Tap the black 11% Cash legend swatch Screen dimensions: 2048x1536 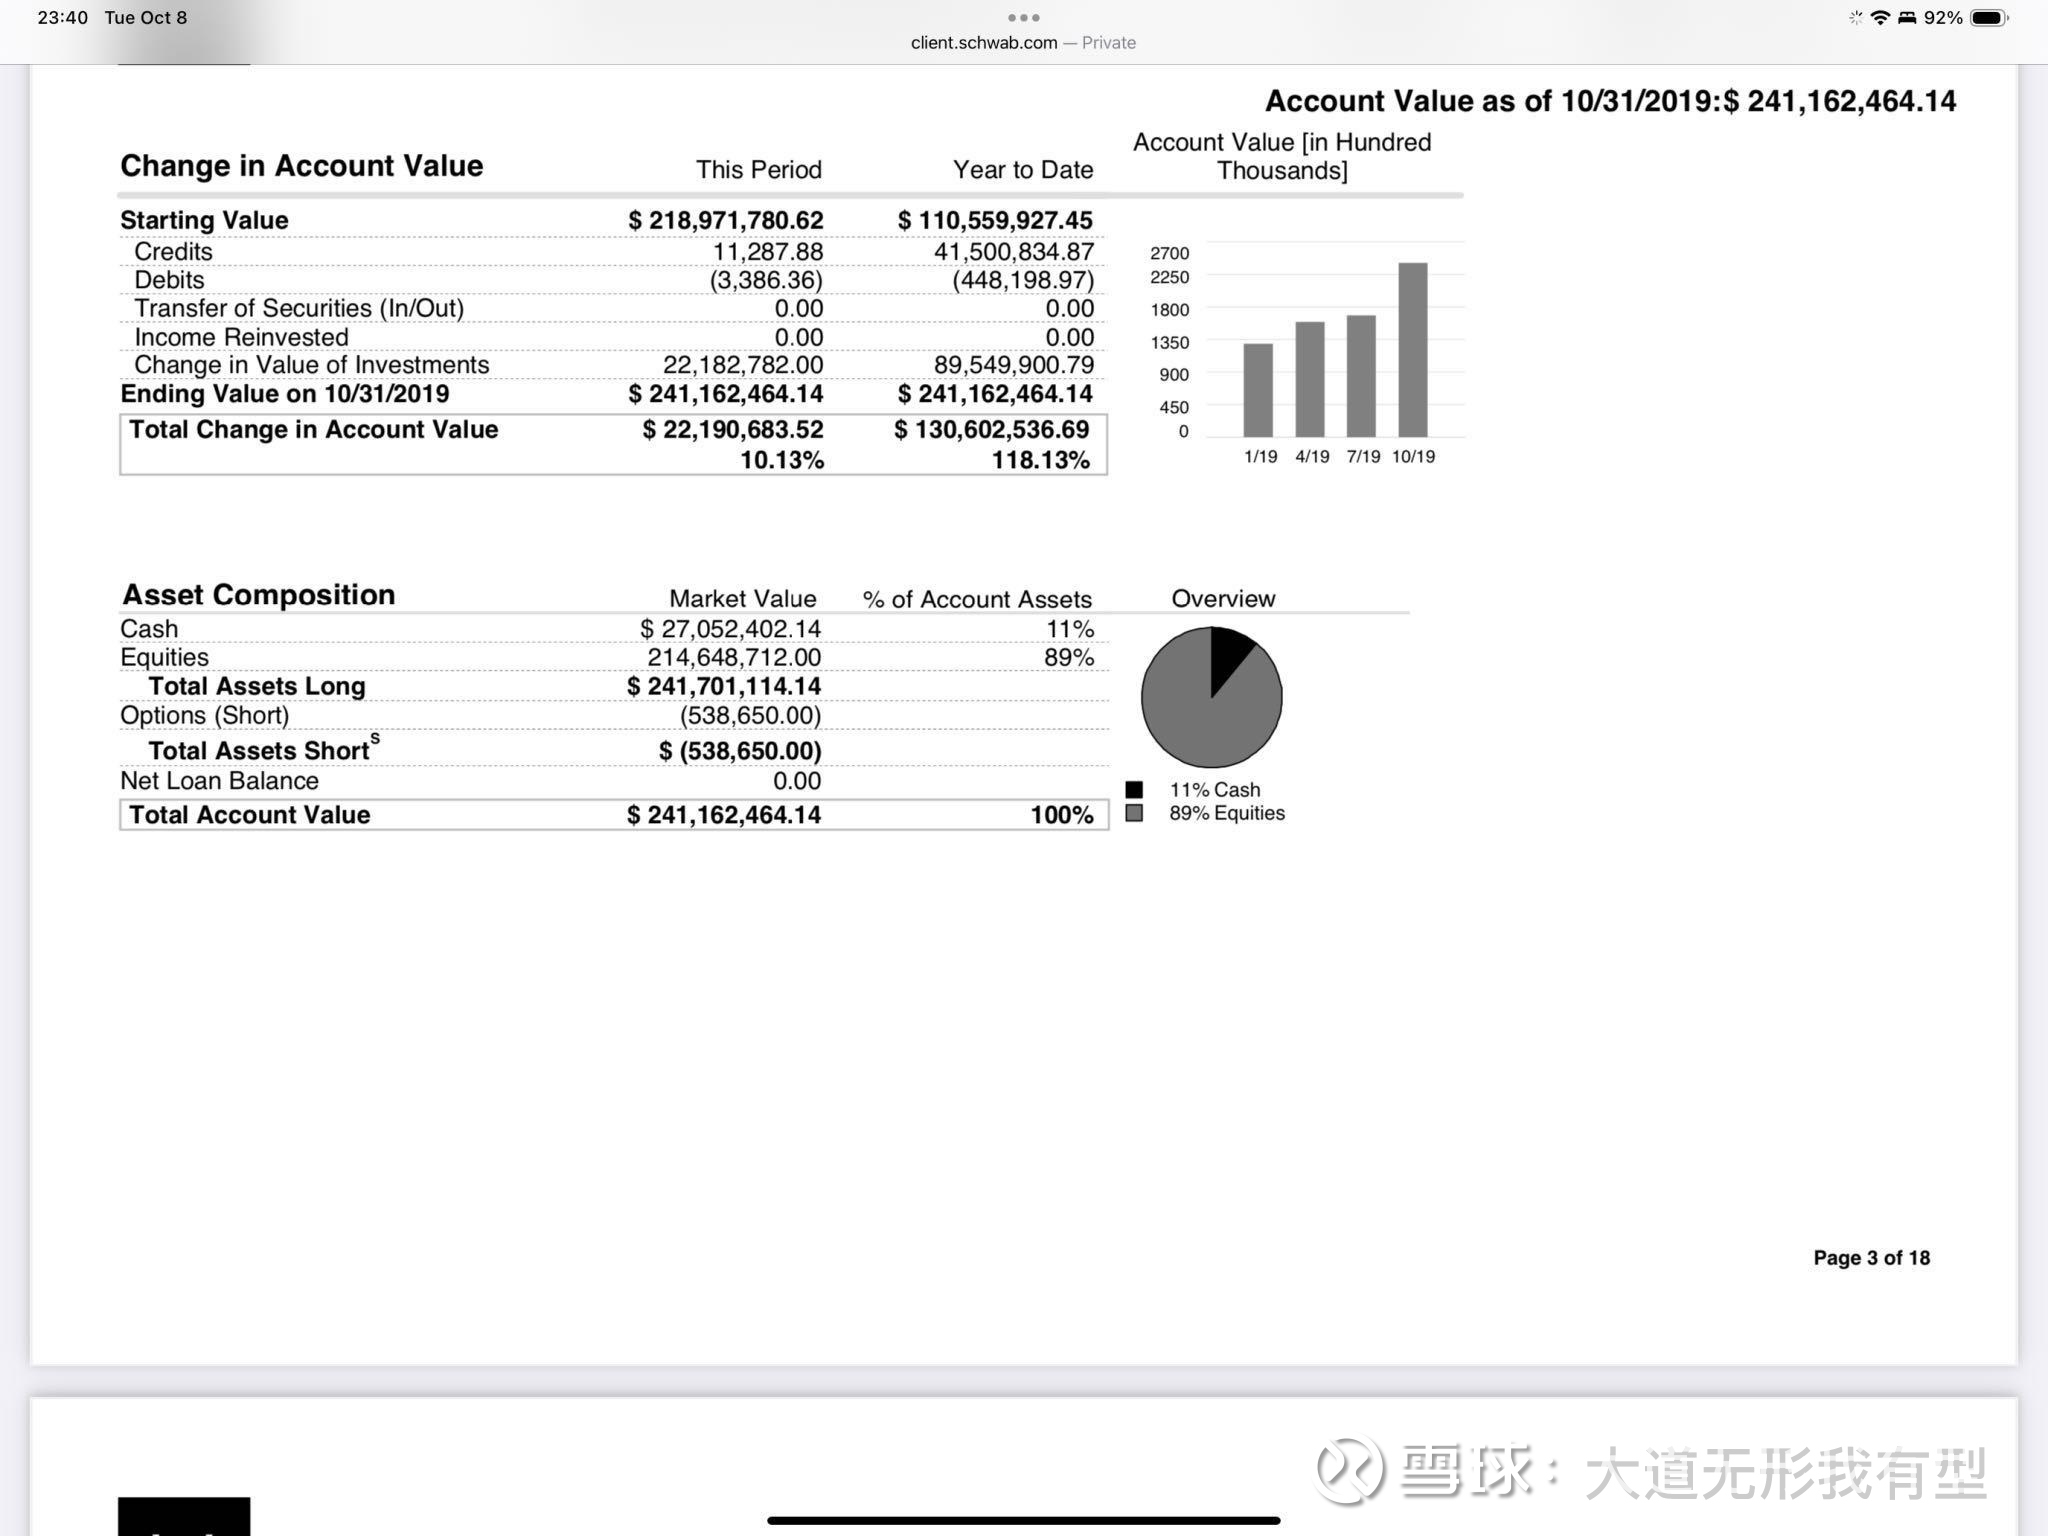(x=1134, y=789)
